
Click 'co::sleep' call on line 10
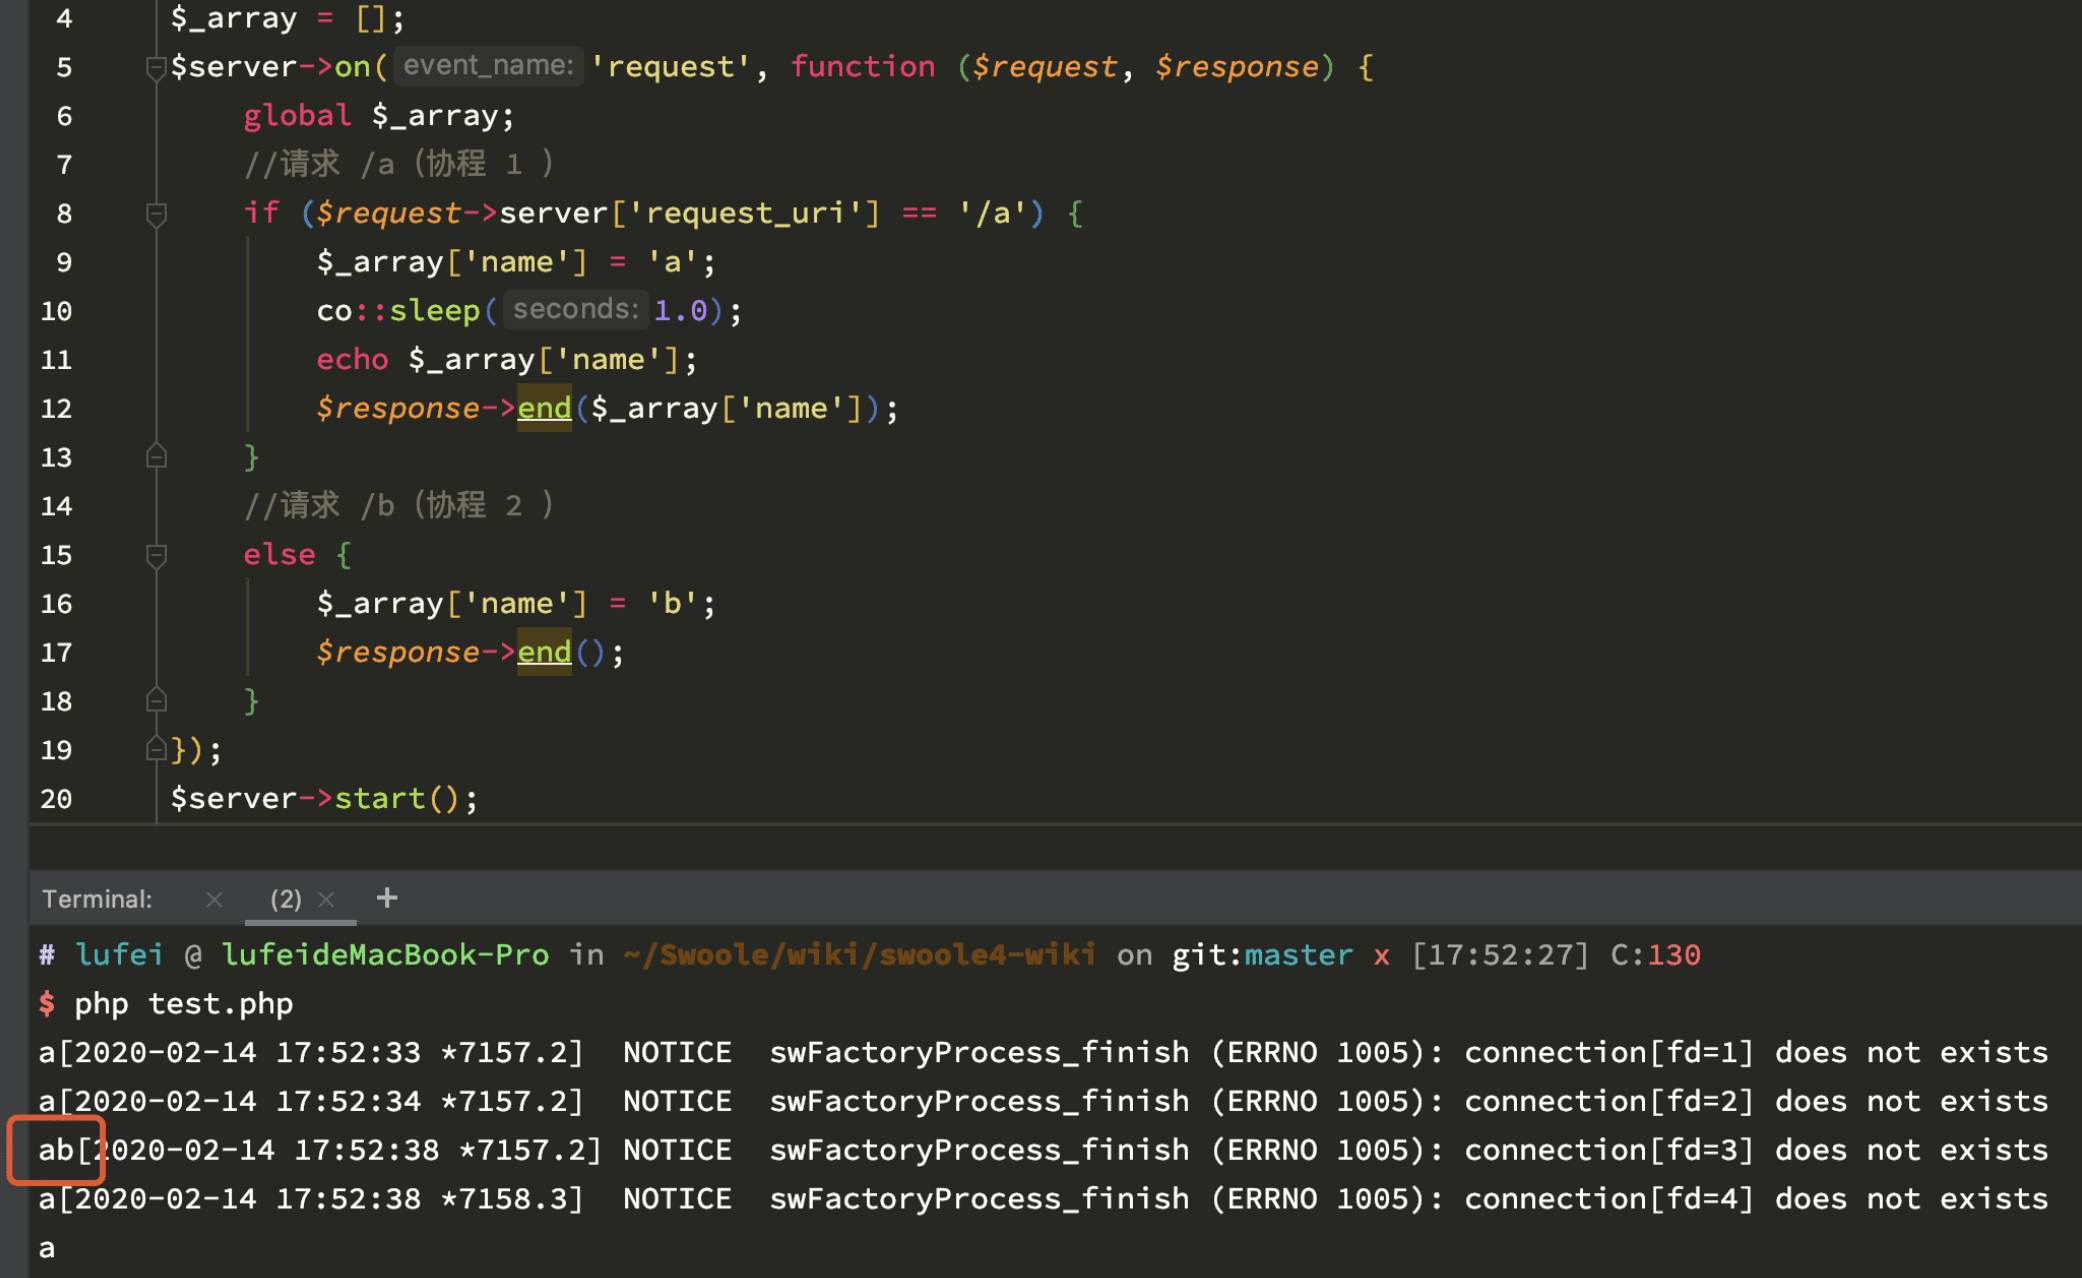click(x=398, y=311)
